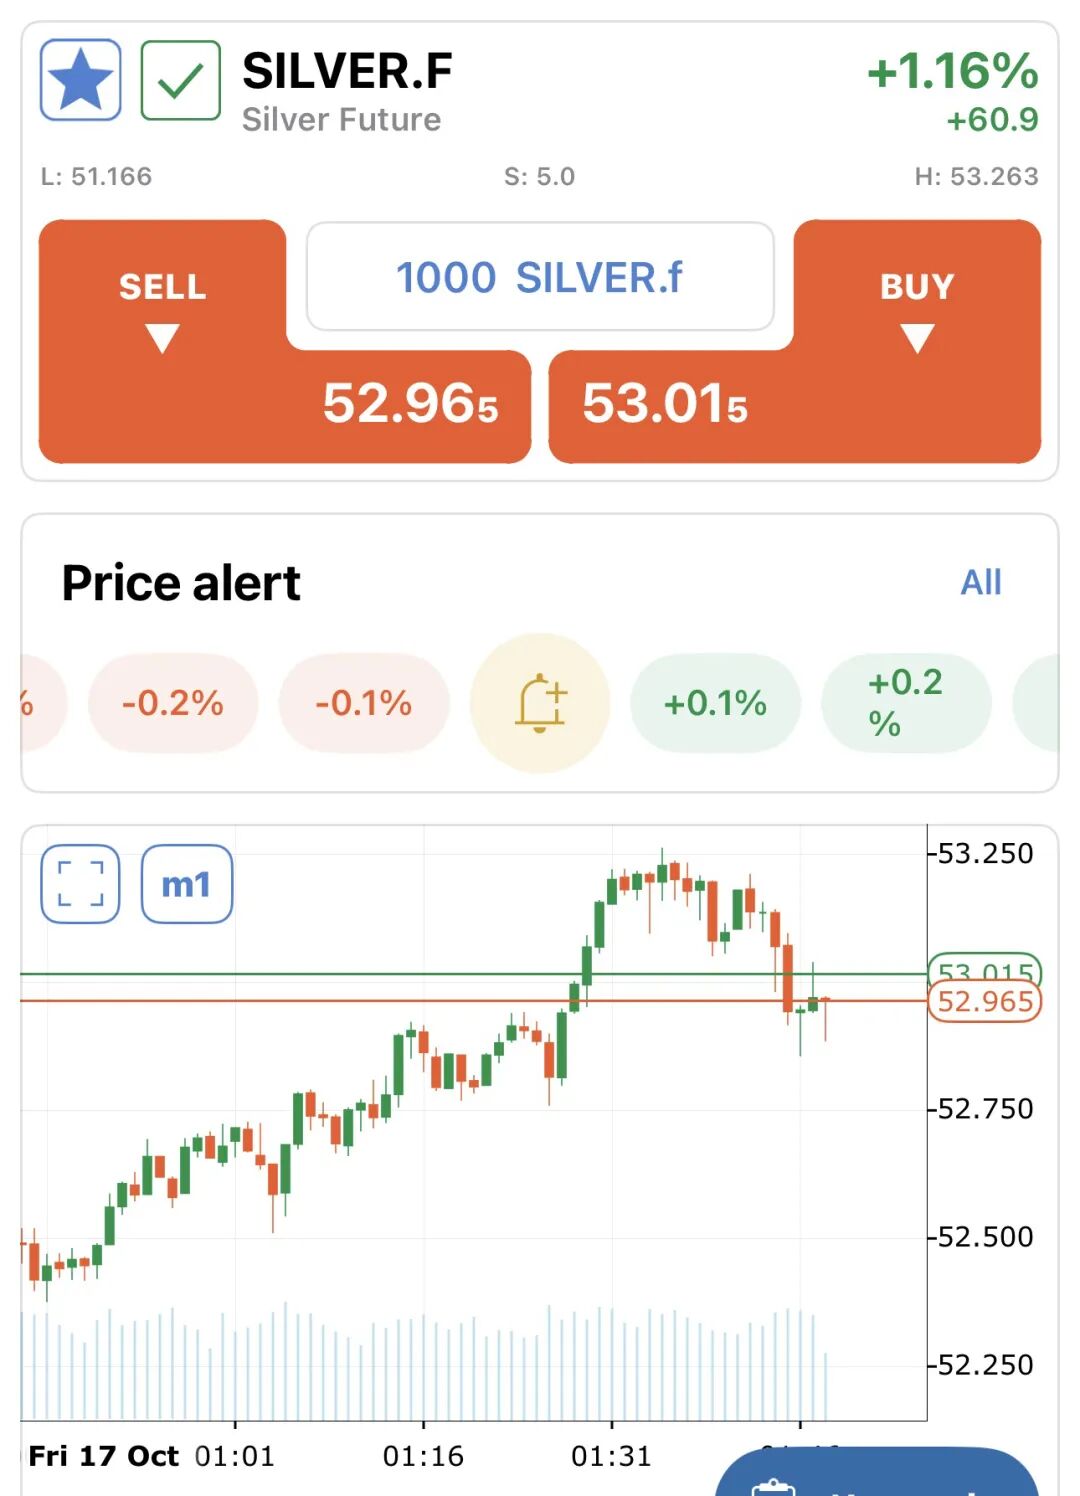
Task: Open the 1000 SILVER.f volume field
Action: tap(540, 277)
